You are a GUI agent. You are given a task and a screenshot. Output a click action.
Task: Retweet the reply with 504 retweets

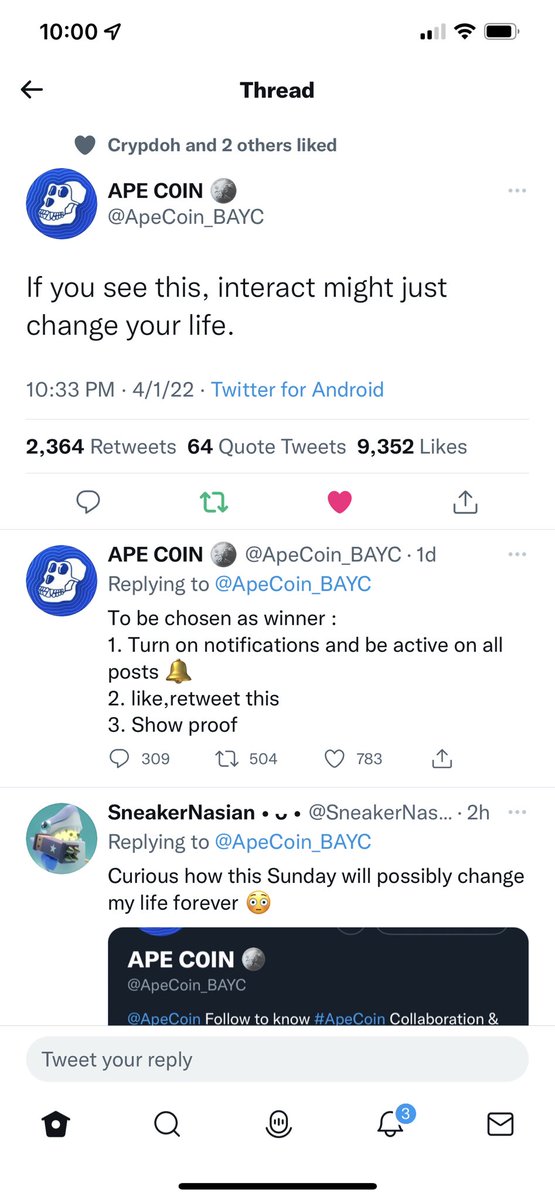pos(247,759)
